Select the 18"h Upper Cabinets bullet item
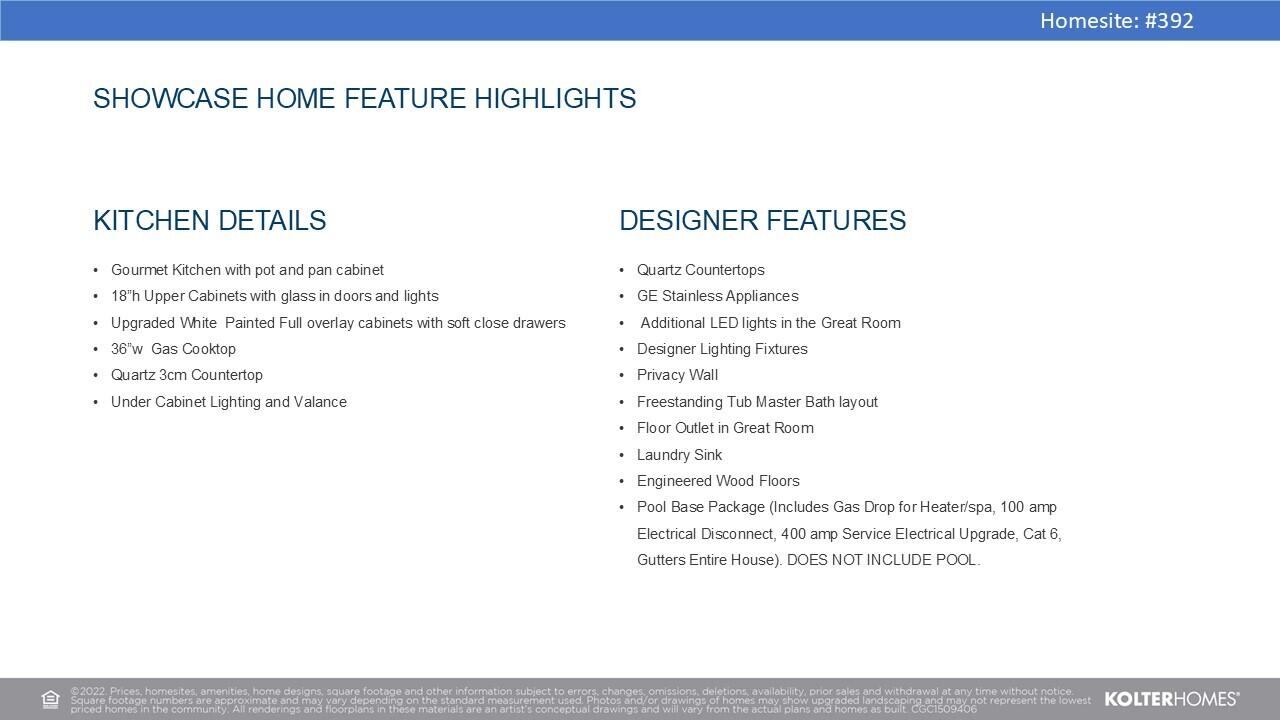 [x=275, y=295]
